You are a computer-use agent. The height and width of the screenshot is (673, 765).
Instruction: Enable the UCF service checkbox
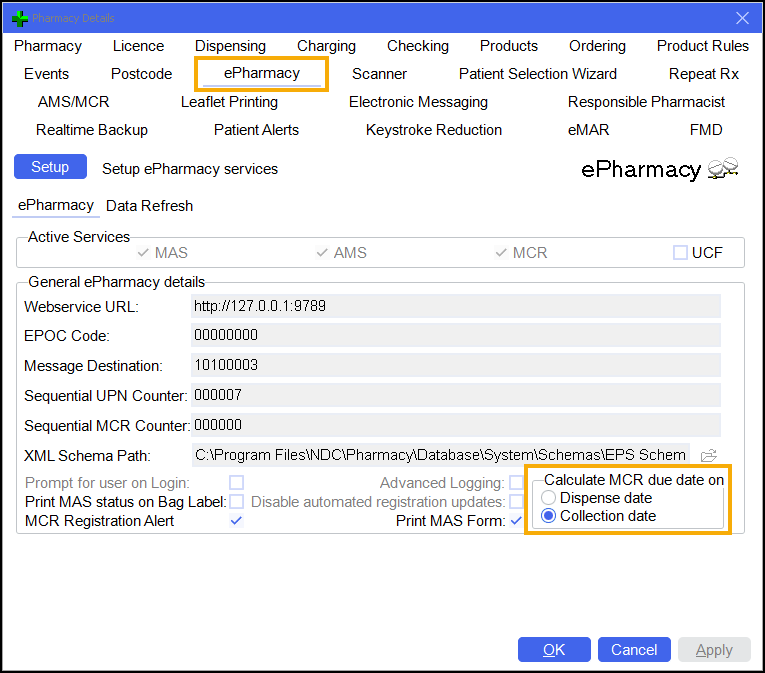[680, 253]
